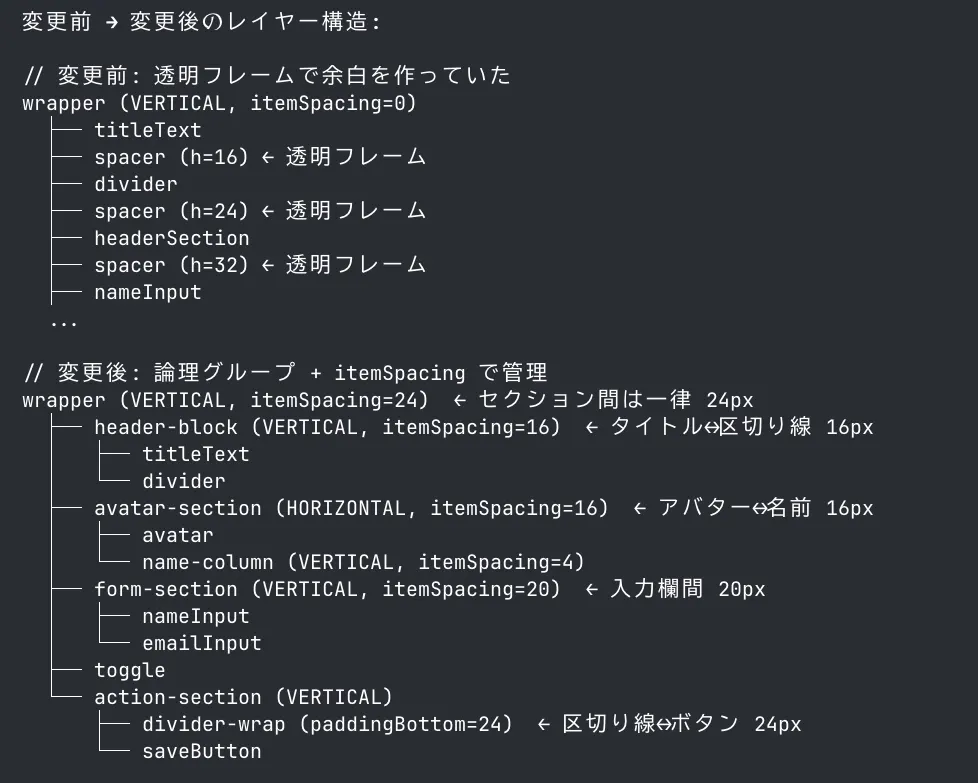Screen dimensions: 978x783
Task: Click the titleText node under first wrapper
Action: [x=148, y=130]
